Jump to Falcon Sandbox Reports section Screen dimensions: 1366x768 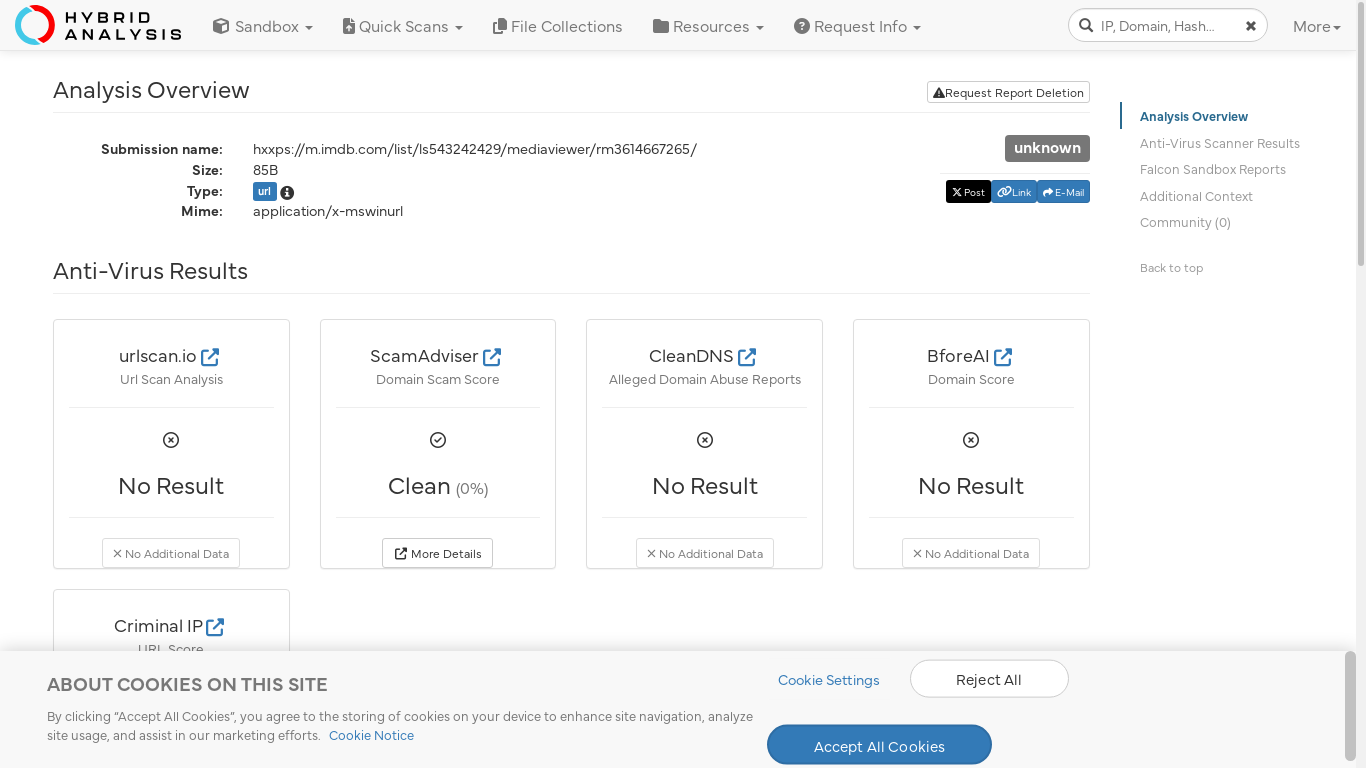pos(1213,169)
